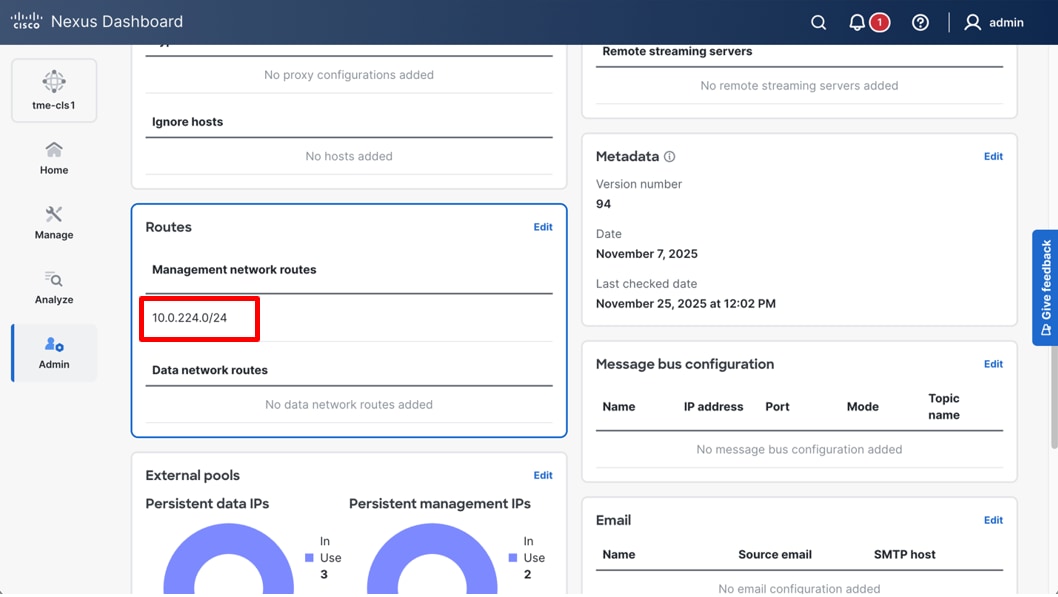1058x597 pixels.
Task: Open the help menu
Action: point(920,21)
